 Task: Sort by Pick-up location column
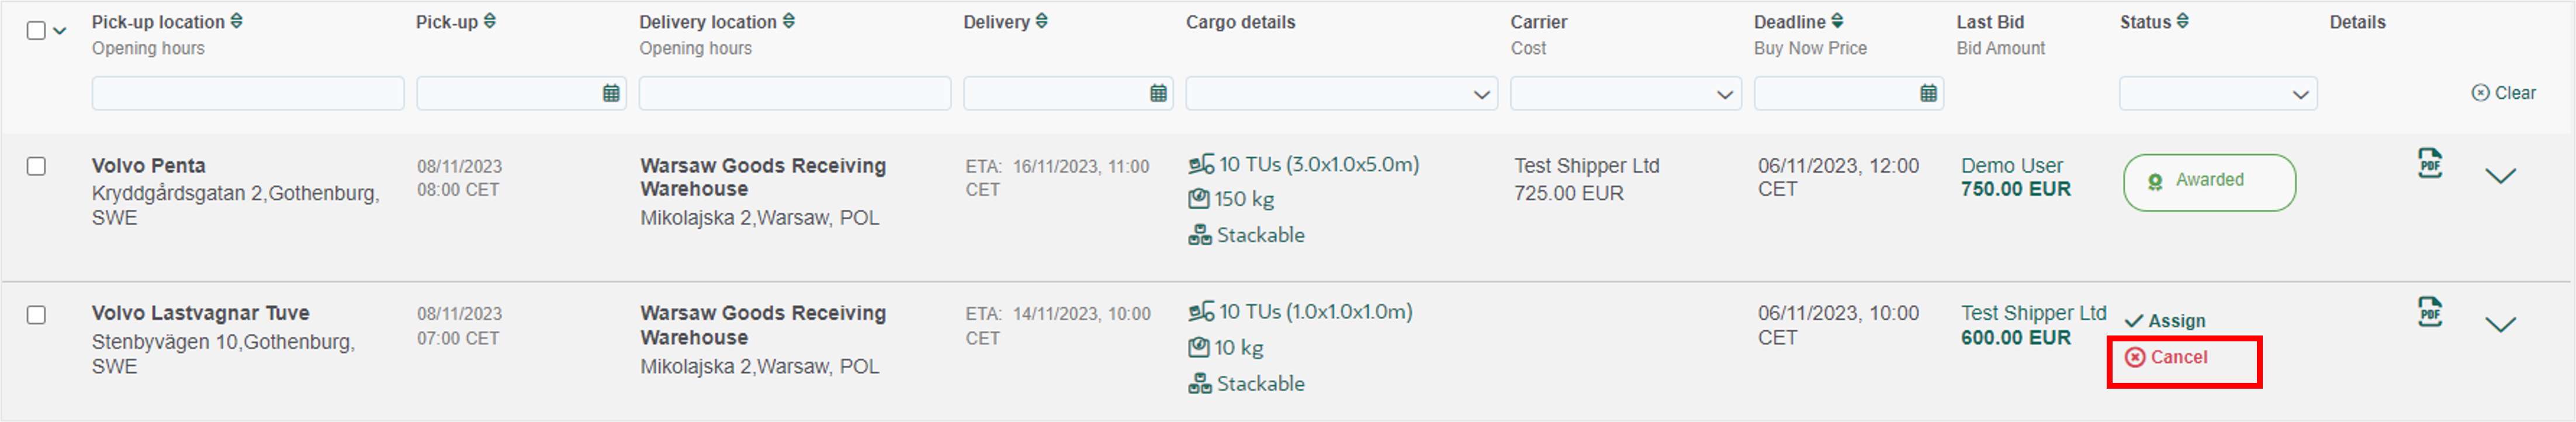(237, 21)
